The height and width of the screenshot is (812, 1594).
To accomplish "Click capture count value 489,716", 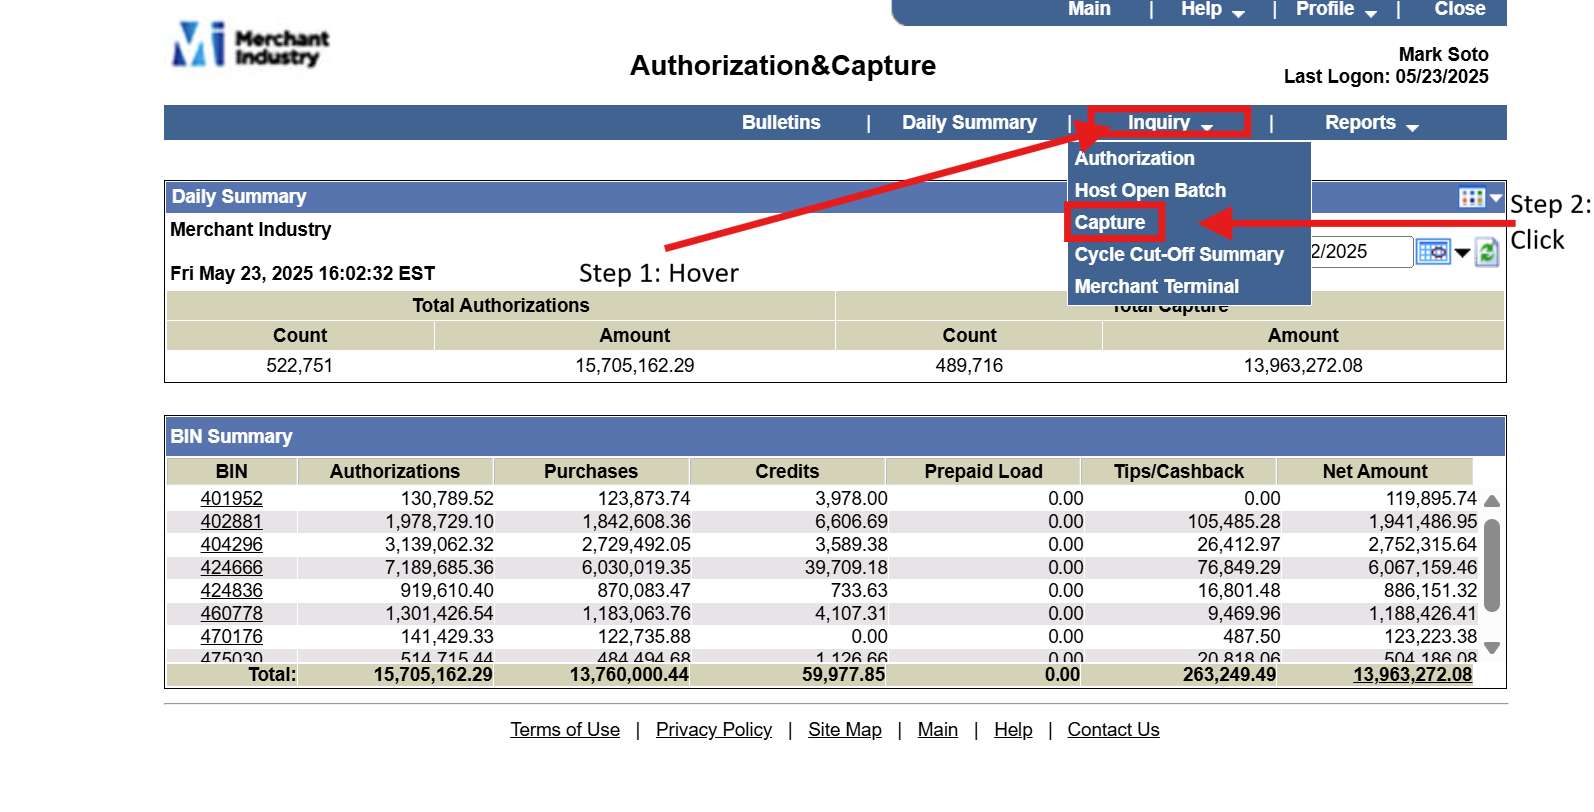I will pyautogui.click(x=969, y=366).
